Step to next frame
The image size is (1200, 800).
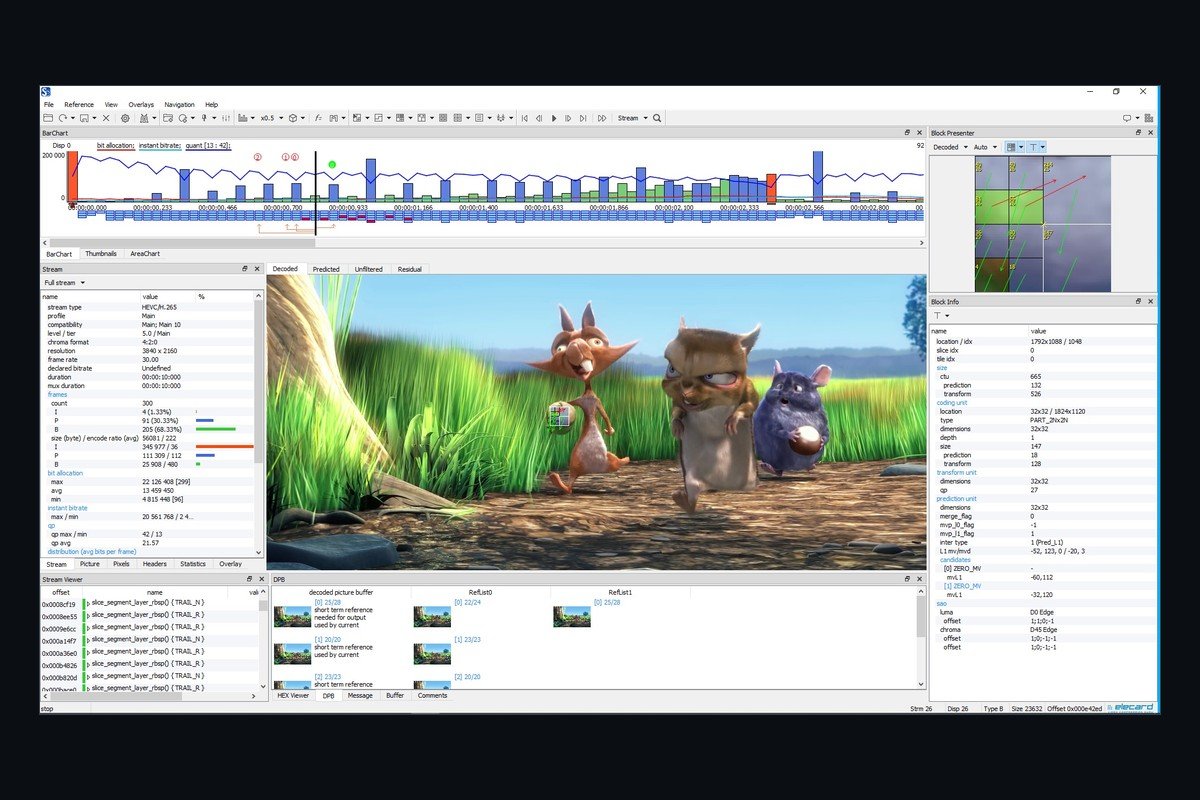pos(568,118)
